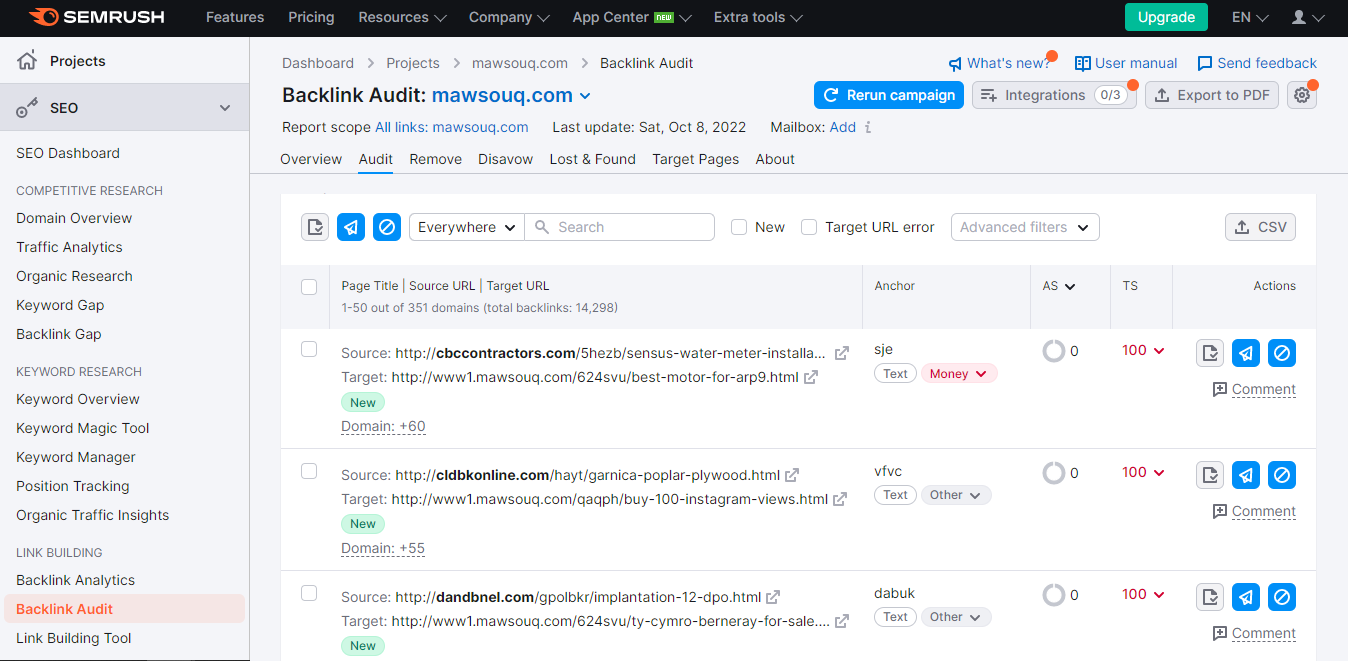Move dandbnel.com link to Remove list

(x=1246, y=597)
